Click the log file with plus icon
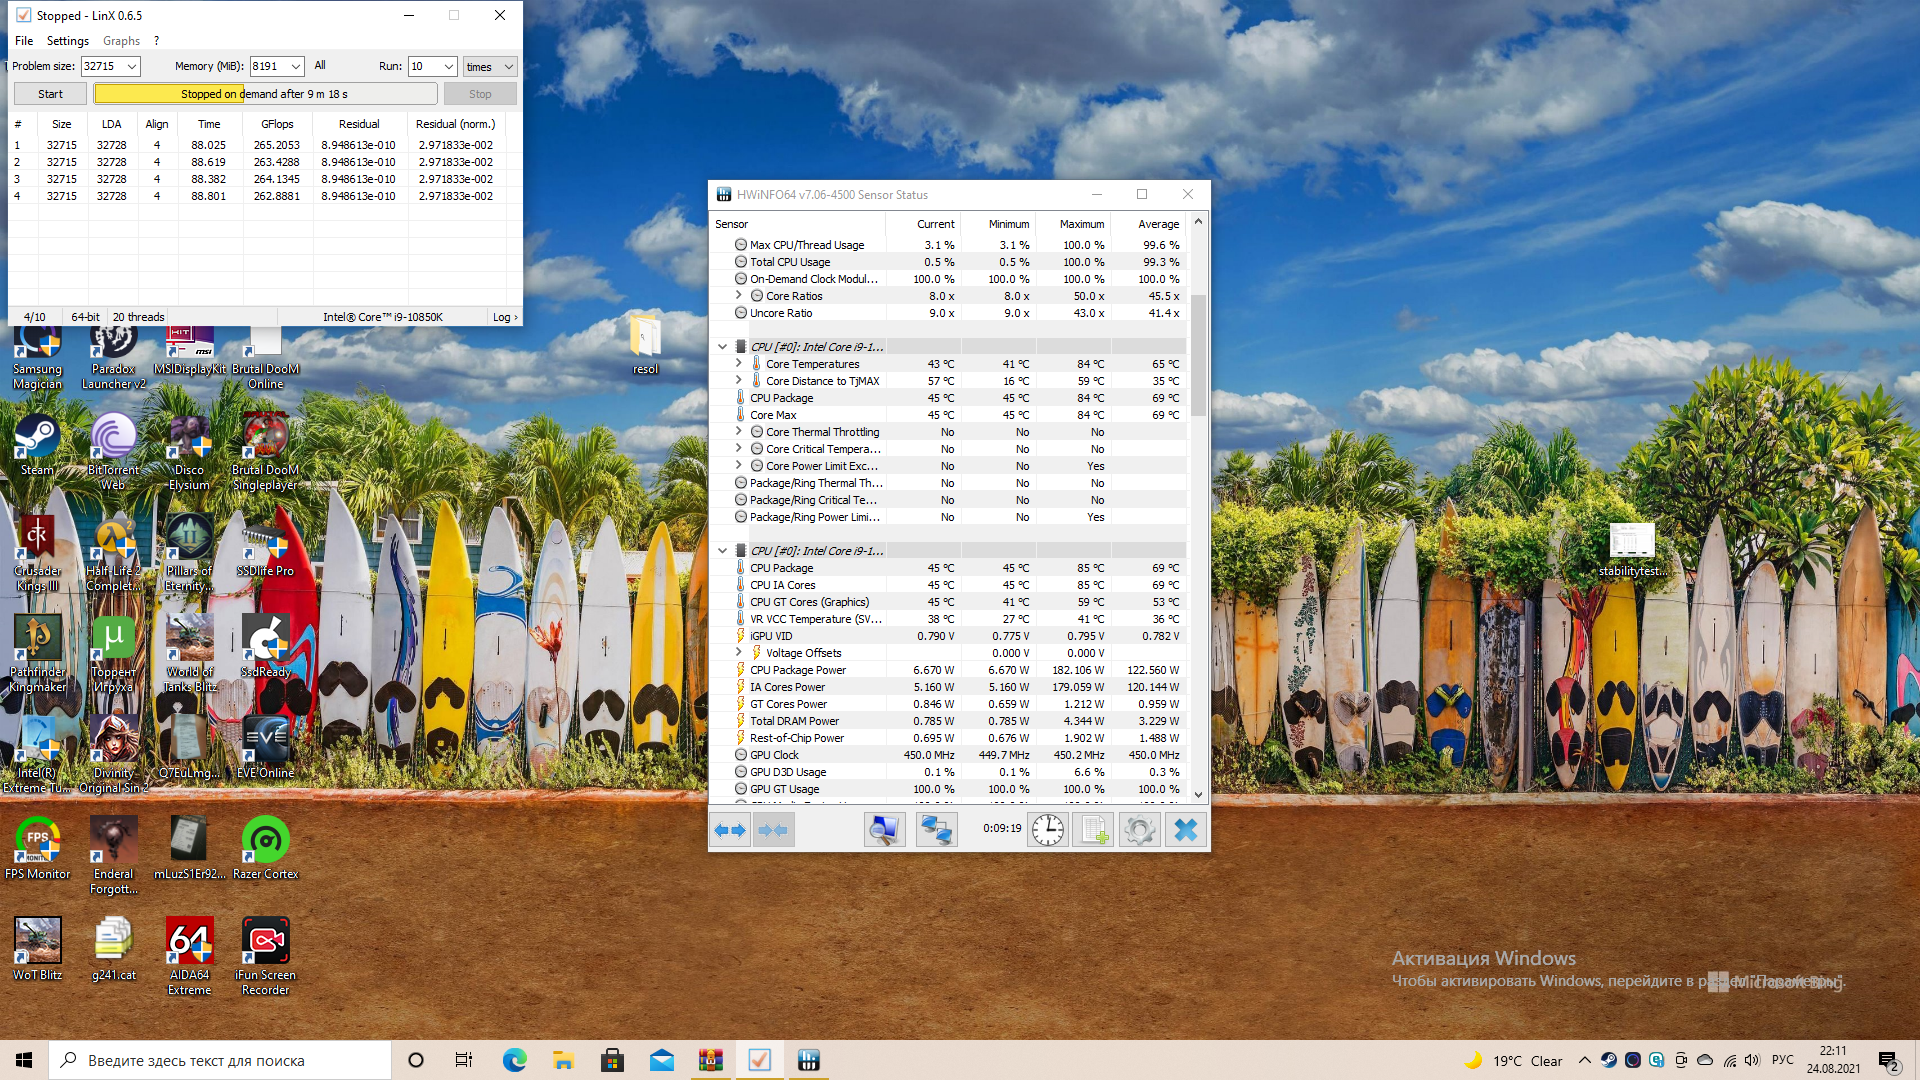 point(1093,830)
